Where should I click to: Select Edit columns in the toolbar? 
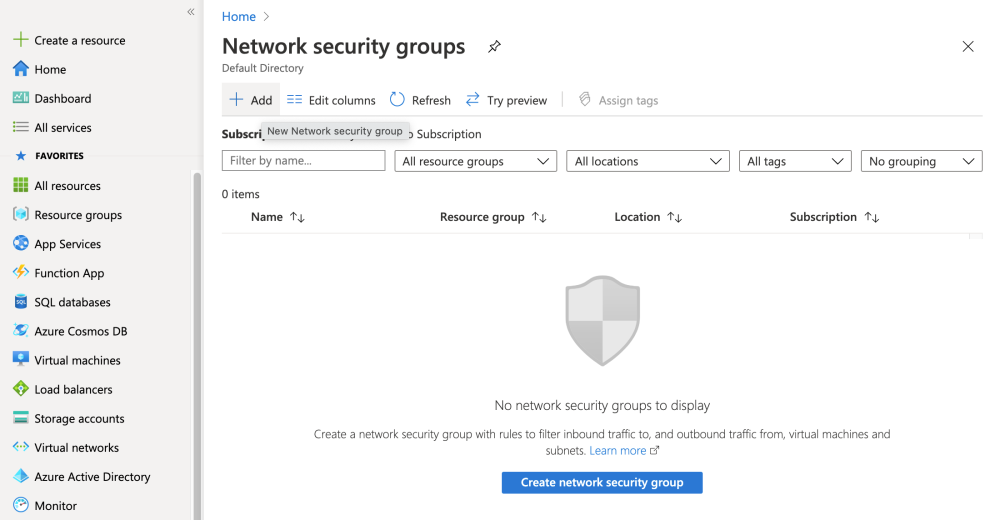[x=331, y=100]
